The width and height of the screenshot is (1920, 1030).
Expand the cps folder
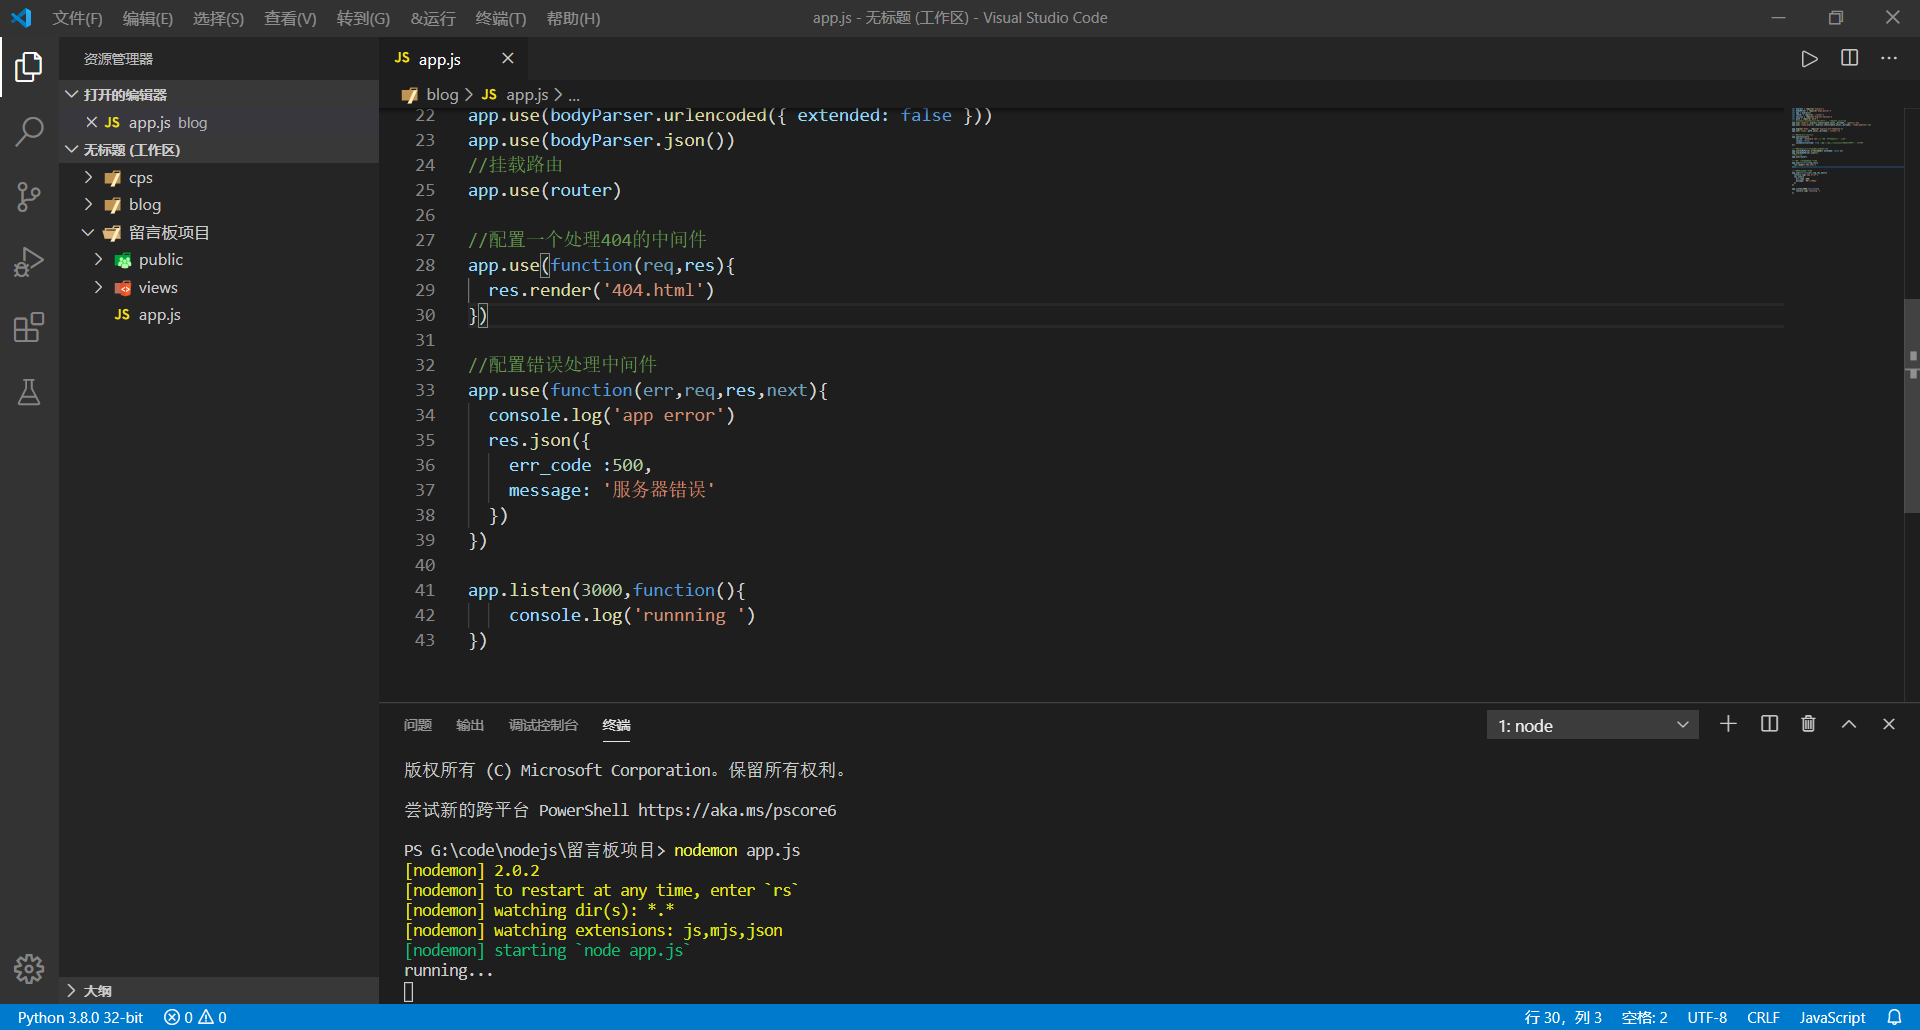coord(88,177)
